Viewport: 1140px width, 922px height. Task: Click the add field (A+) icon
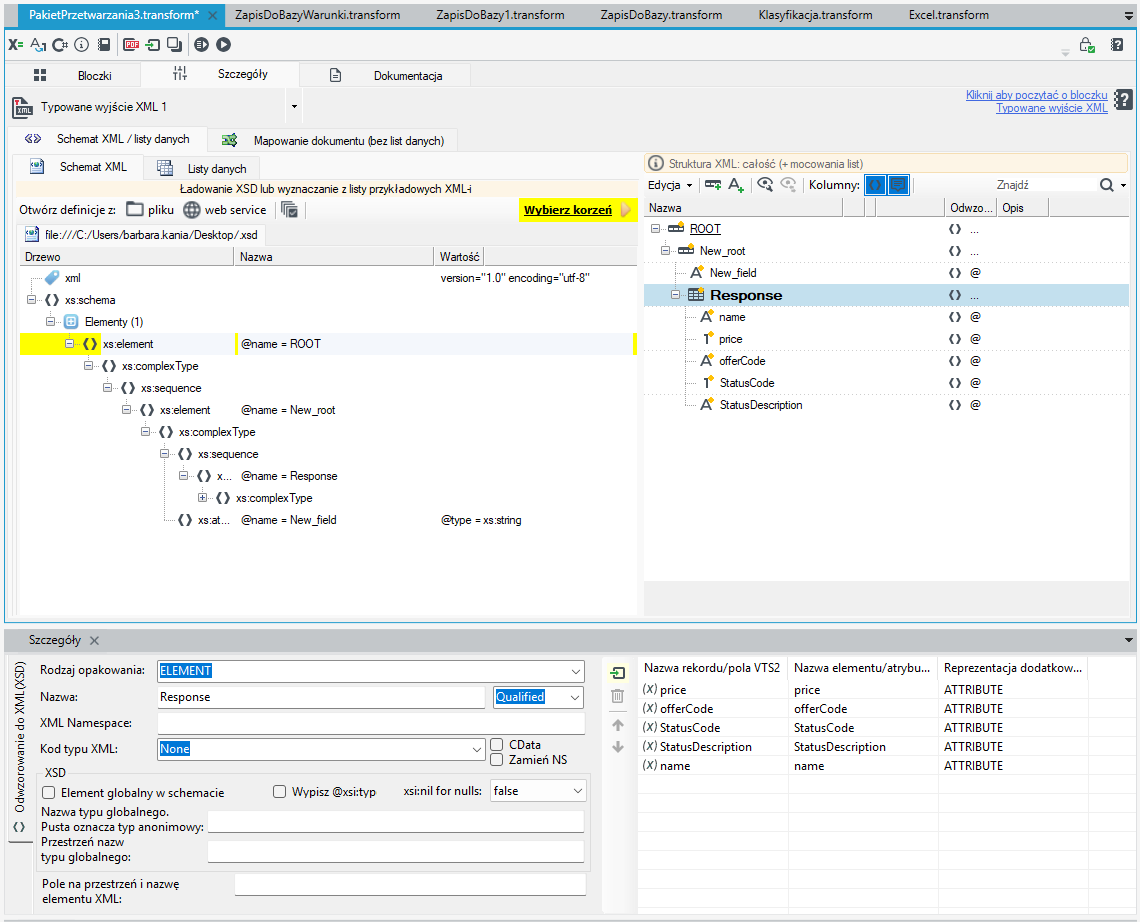tap(736, 185)
